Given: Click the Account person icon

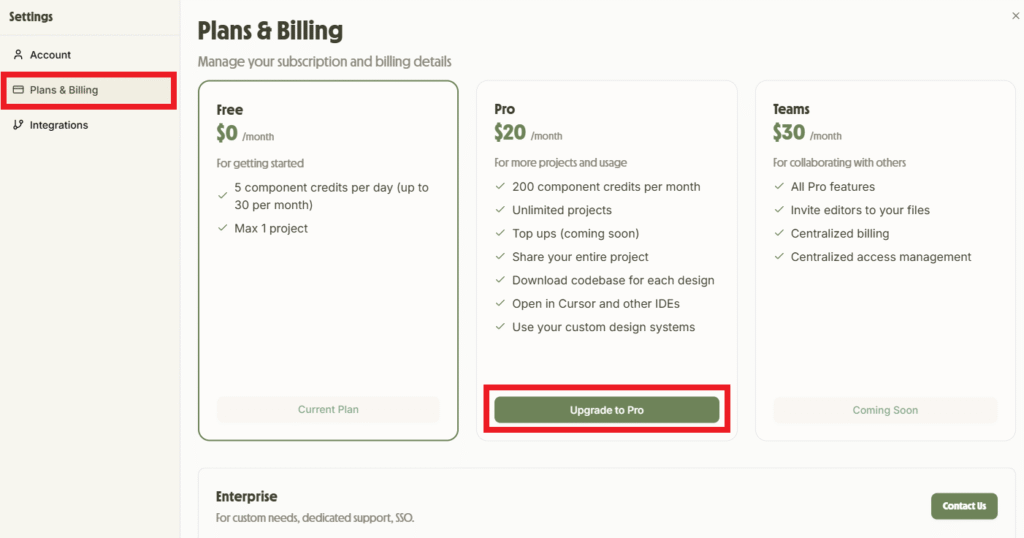Looking at the screenshot, I should 18,54.
